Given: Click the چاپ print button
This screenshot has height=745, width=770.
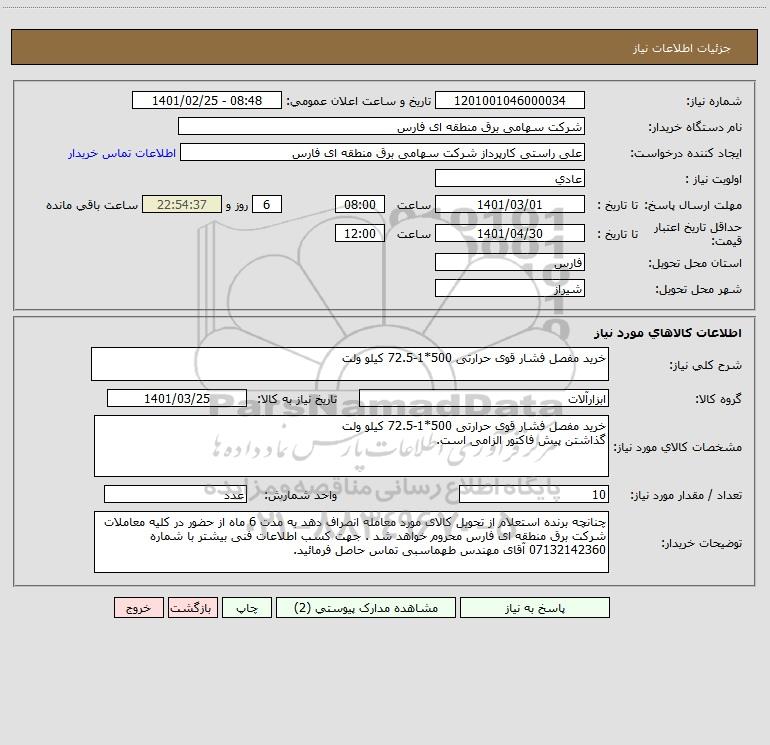Looking at the screenshot, I should tap(247, 607).
